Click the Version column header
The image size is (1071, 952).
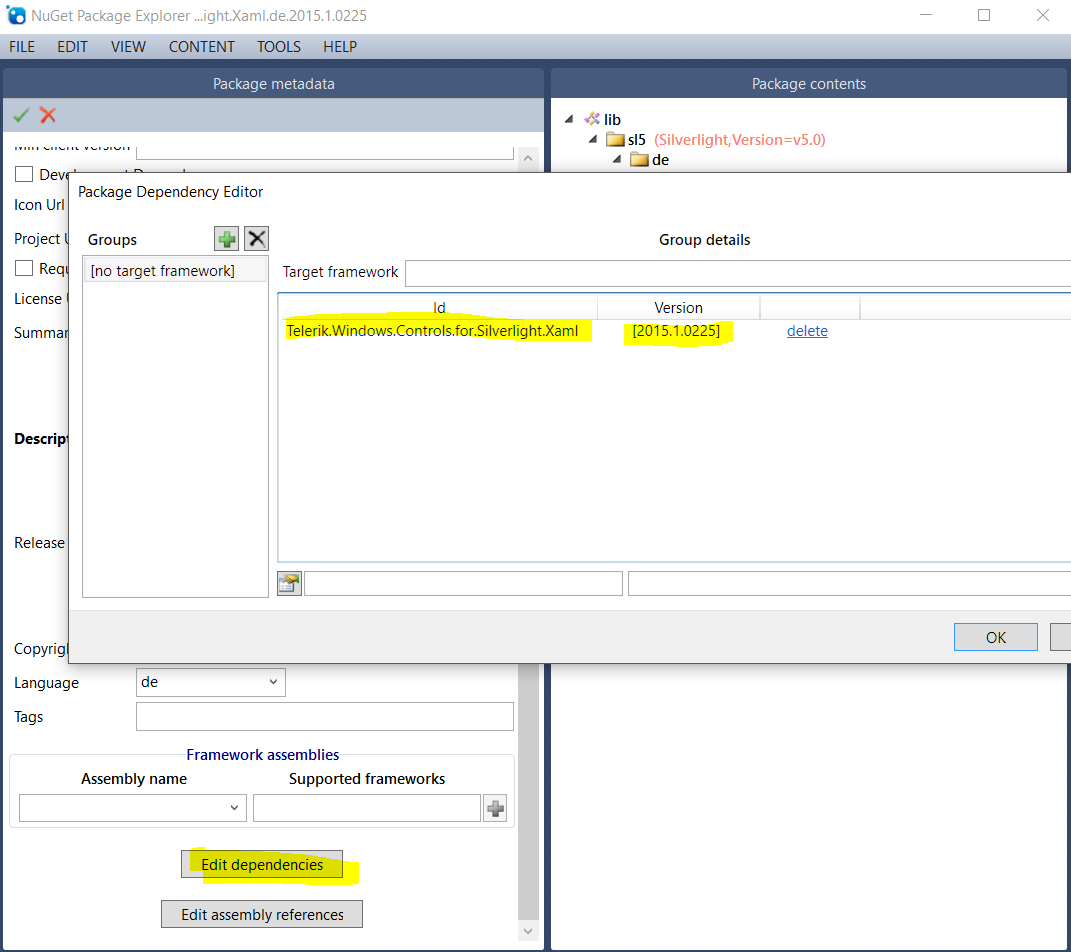point(678,307)
